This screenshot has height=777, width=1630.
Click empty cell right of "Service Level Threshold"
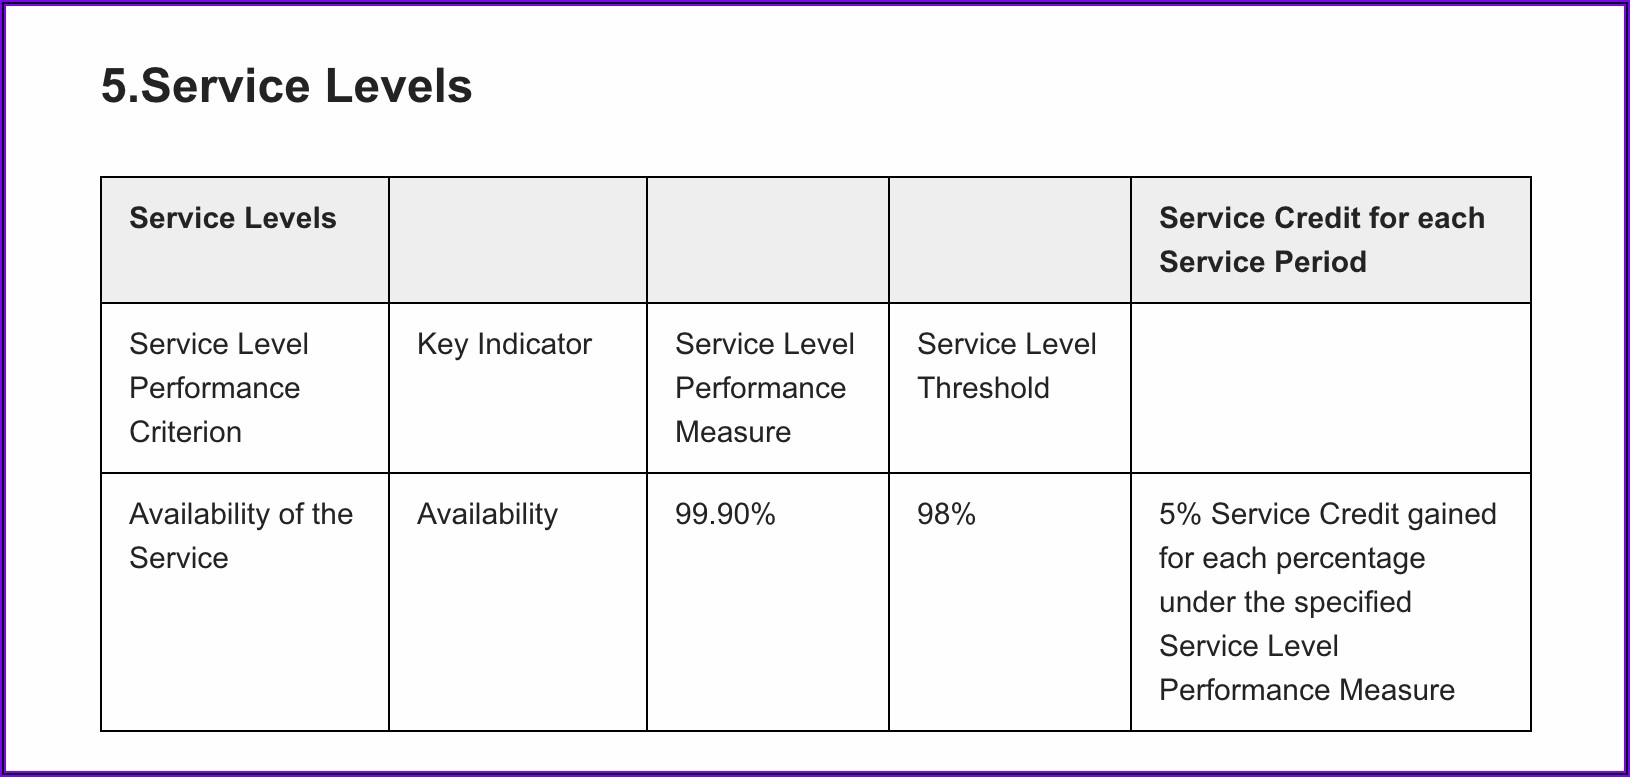click(x=1330, y=388)
